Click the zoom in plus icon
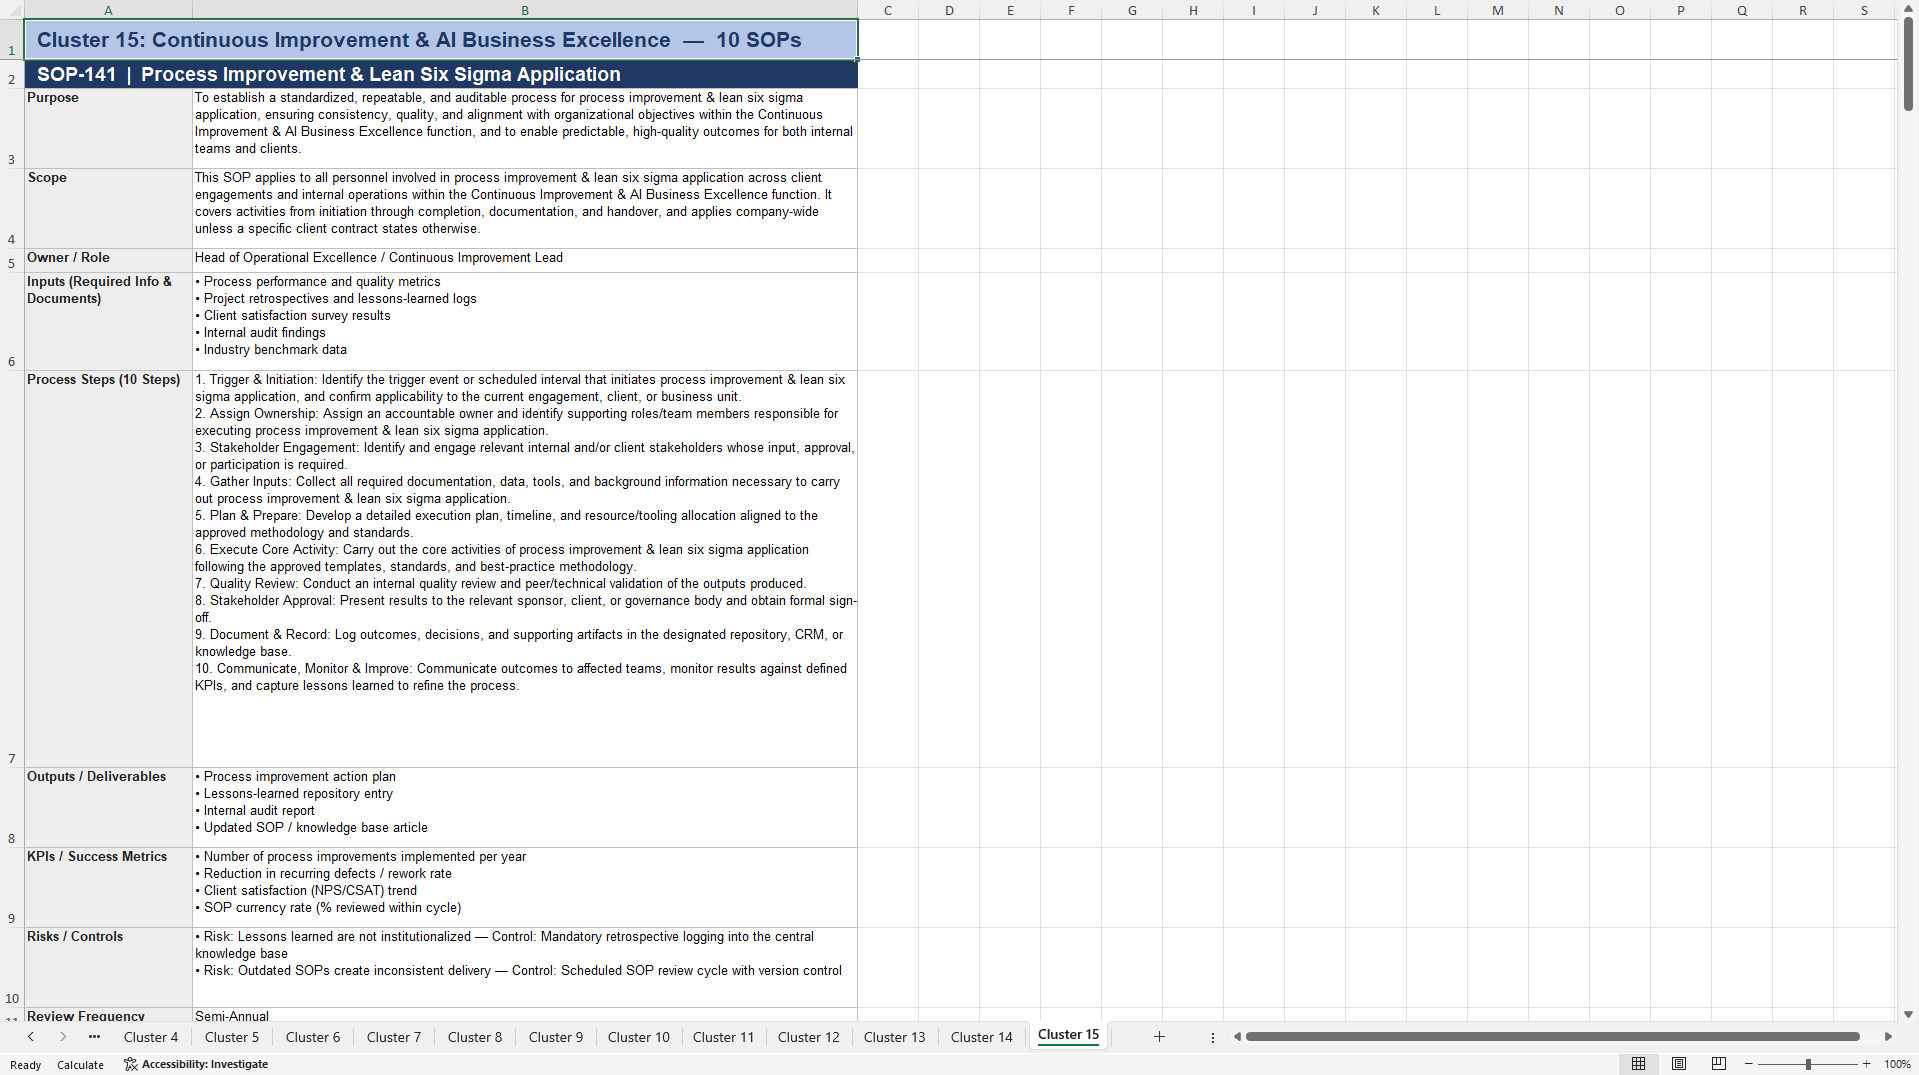Image resolution: width=1919 pixels, height=1075 pixels. pyautogui.click(x=1867, y=1064)
